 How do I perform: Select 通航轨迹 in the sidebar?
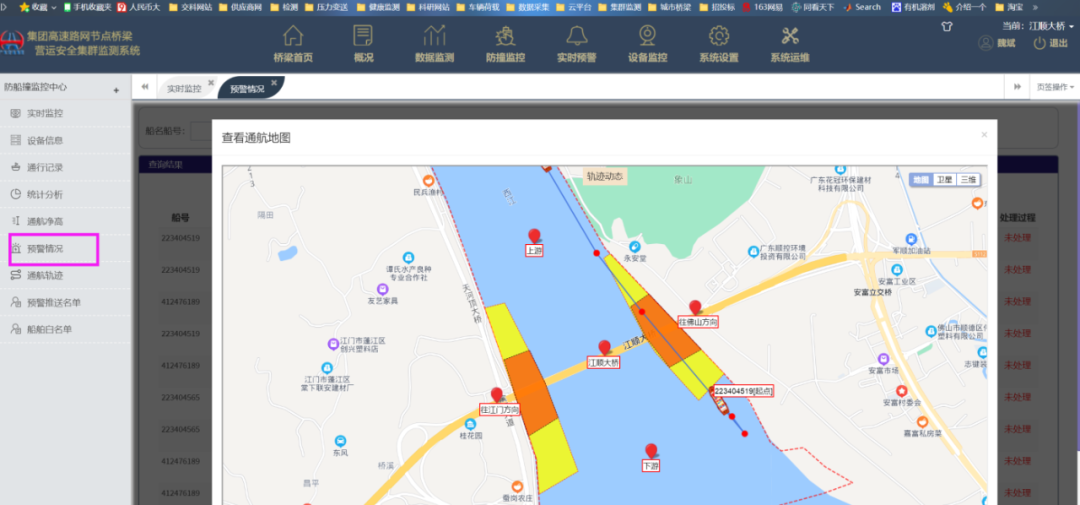tap(45, 275)
